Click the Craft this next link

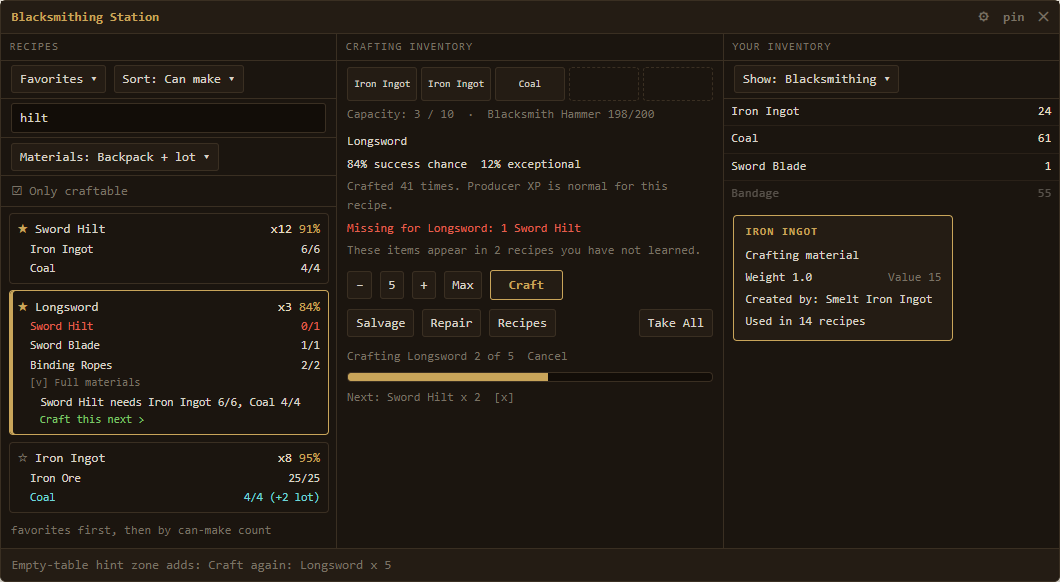[91, 420]
